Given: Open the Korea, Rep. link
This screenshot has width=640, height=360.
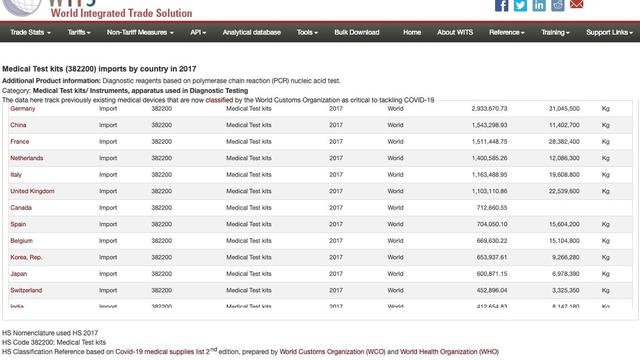Looking at the screenshot, I should point(26,257).
